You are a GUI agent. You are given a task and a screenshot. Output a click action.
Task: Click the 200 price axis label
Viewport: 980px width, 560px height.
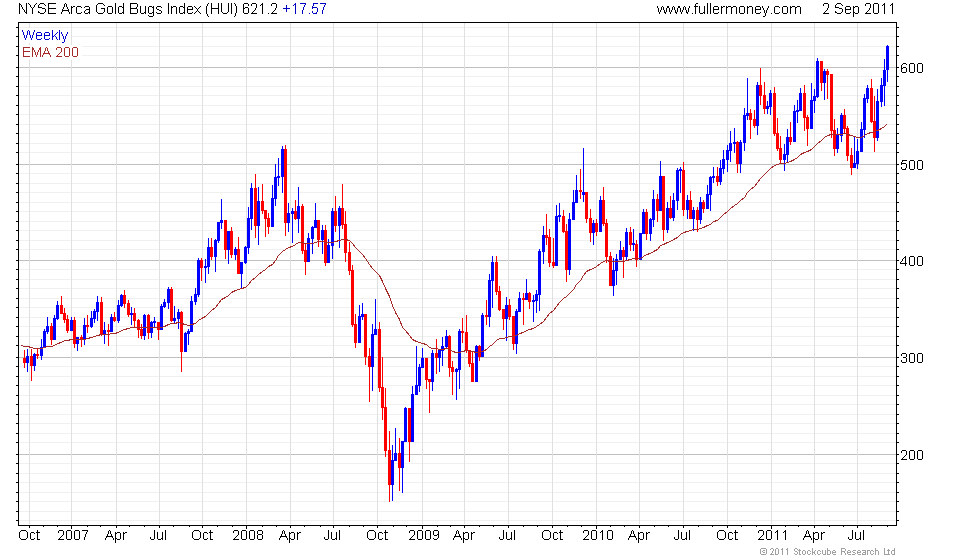[912, 455]
